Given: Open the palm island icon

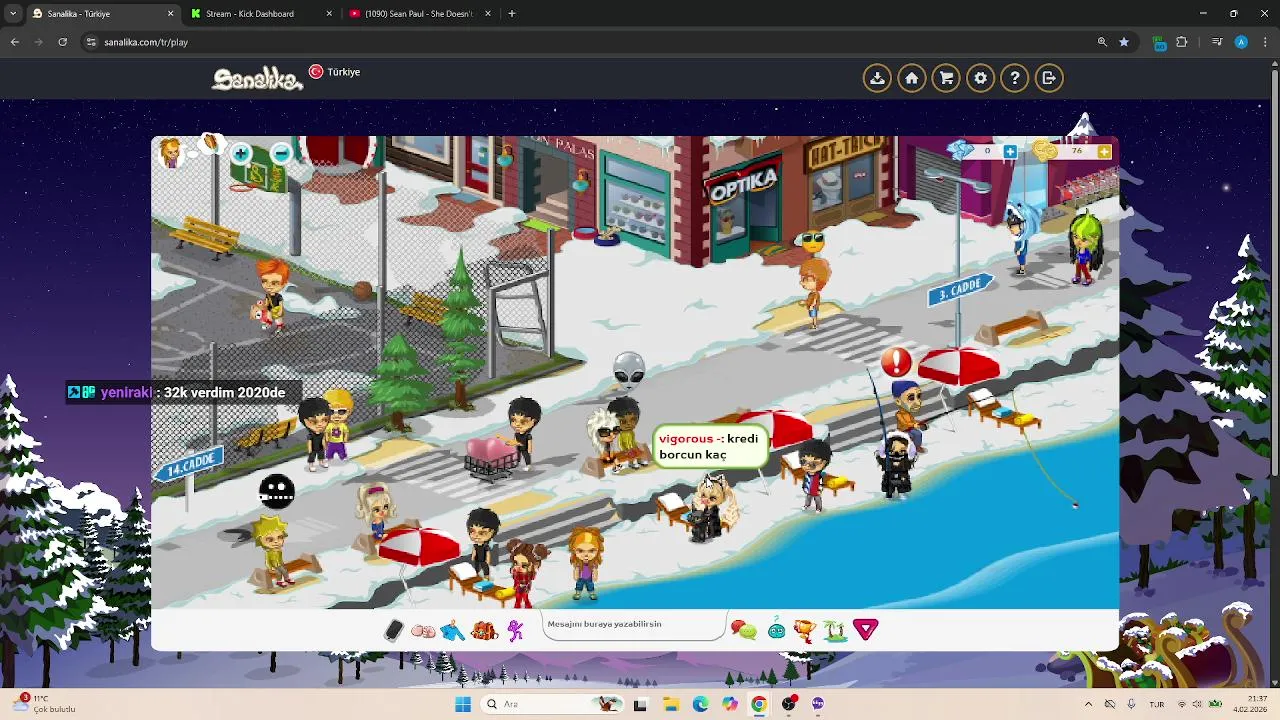Looking at the screenshot, I should click(835, 630).
